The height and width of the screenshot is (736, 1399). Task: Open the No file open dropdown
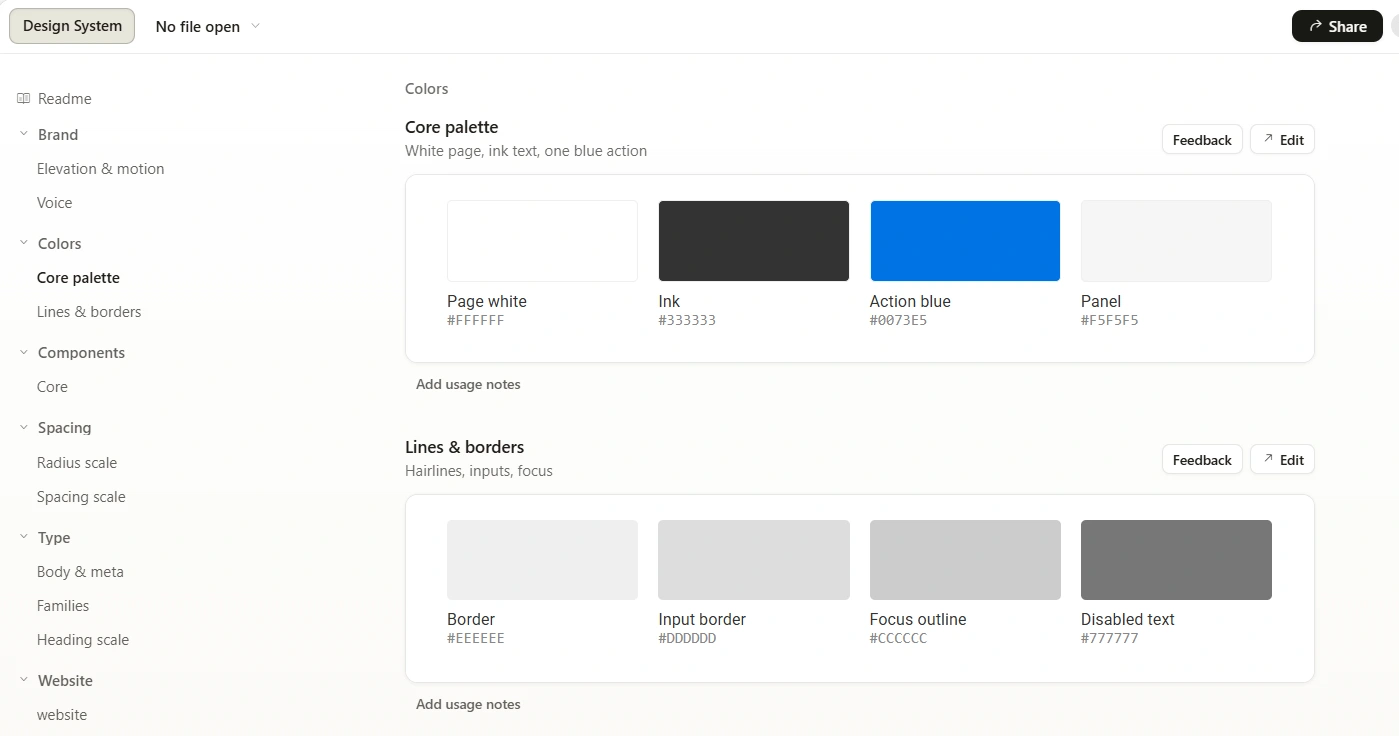(x=208, y=26)
